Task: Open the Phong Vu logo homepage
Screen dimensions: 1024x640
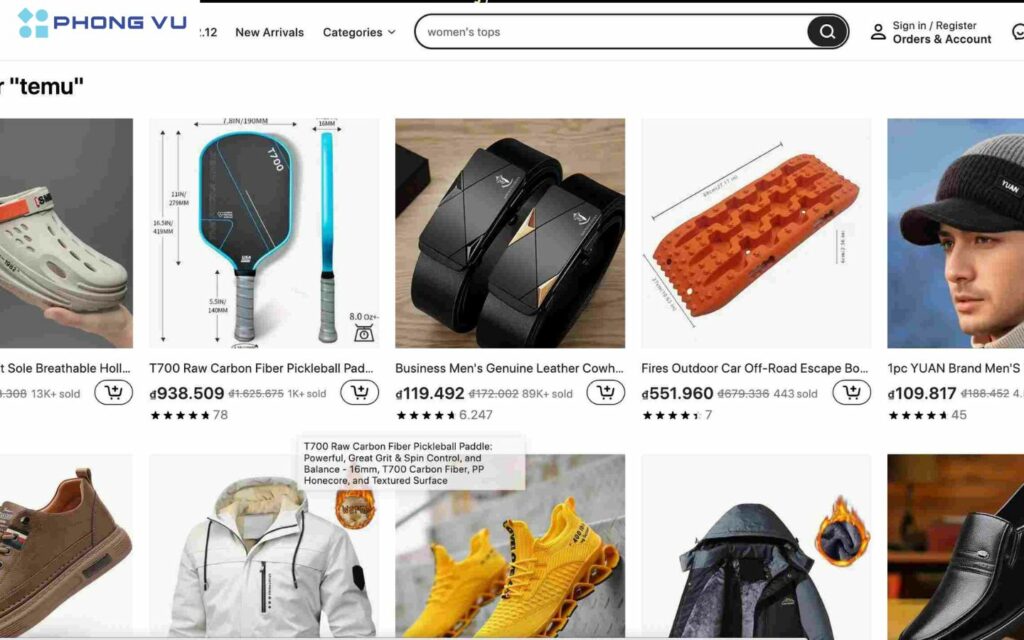Action: tap(102, 23)
